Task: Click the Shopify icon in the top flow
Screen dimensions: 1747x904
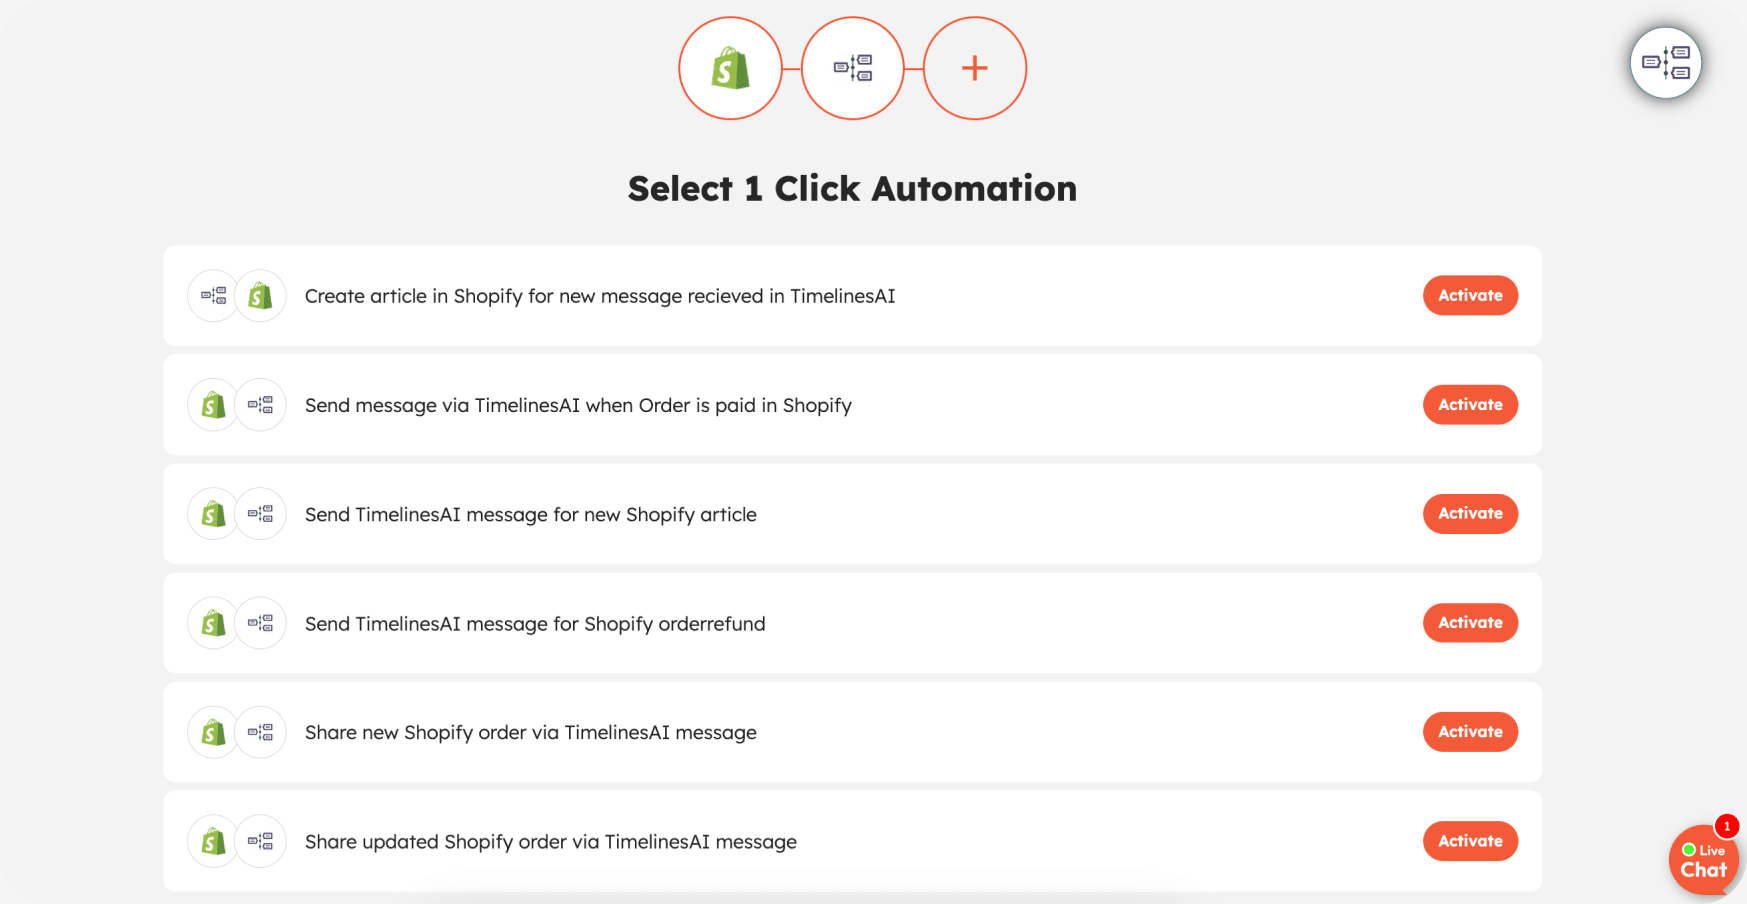Action: click(731, 67)
